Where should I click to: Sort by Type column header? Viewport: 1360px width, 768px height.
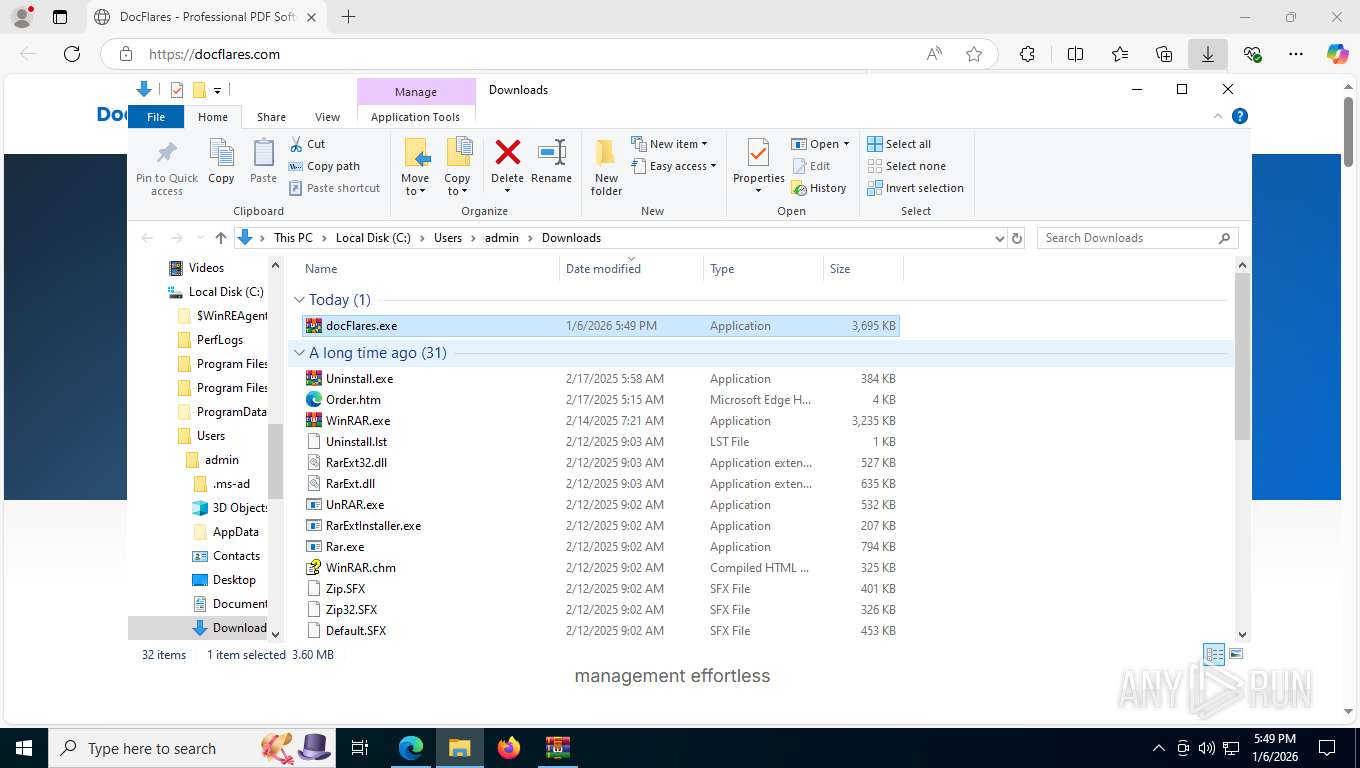click(763, 268)
